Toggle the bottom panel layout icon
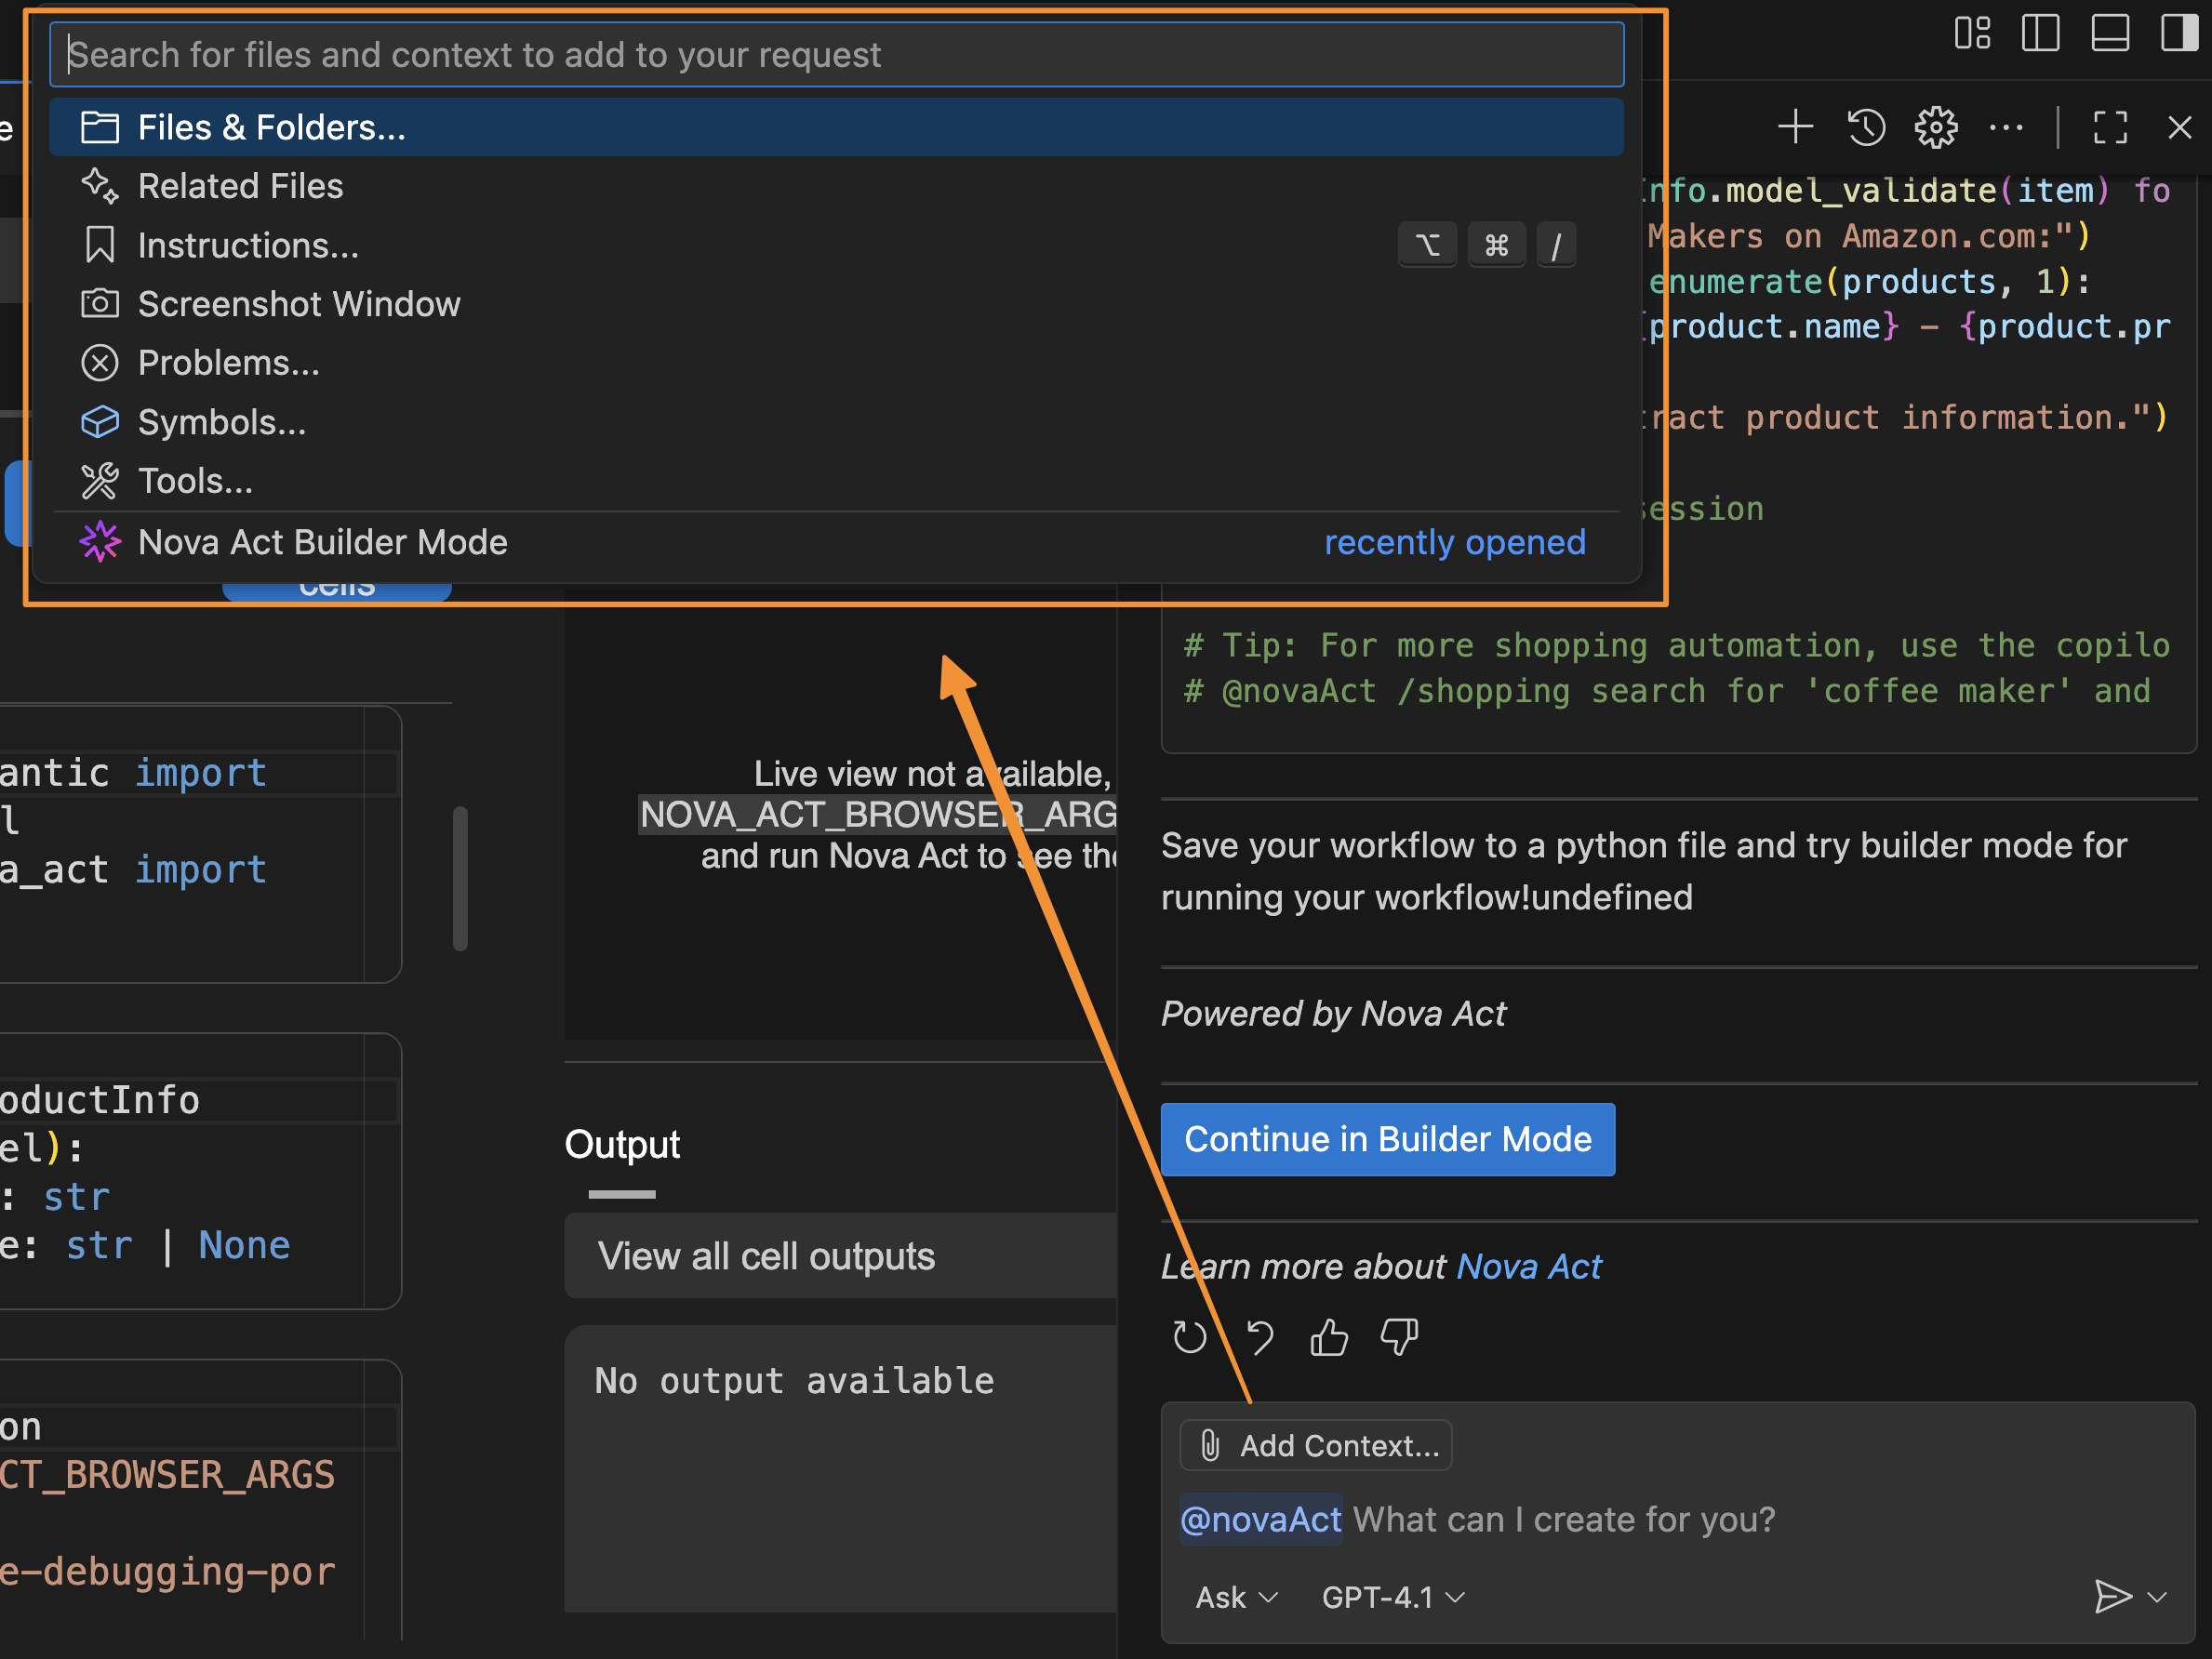 [2110, 32]
